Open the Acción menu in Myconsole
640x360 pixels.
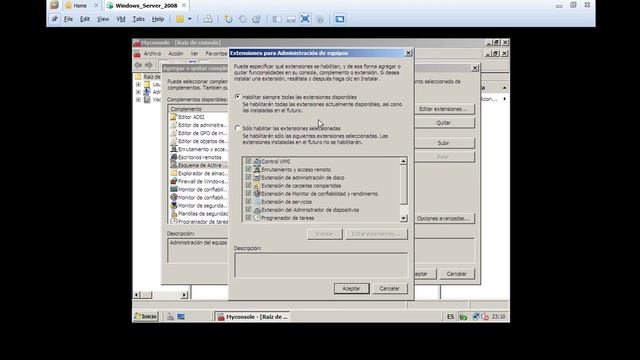[x=176, y=53]
